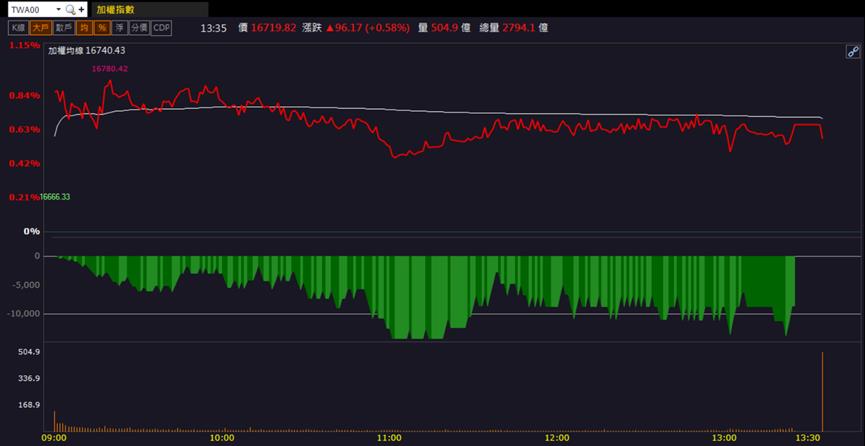
Task: Click the high price label 16780.42
Action: (x=110, y=68)
